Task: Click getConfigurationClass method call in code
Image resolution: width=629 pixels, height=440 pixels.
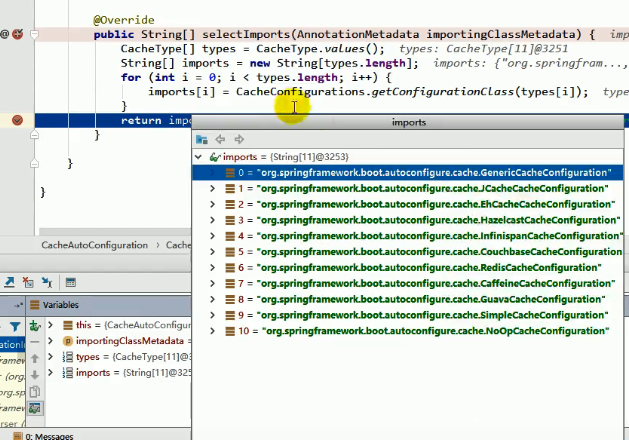Action: coord(442,92)
